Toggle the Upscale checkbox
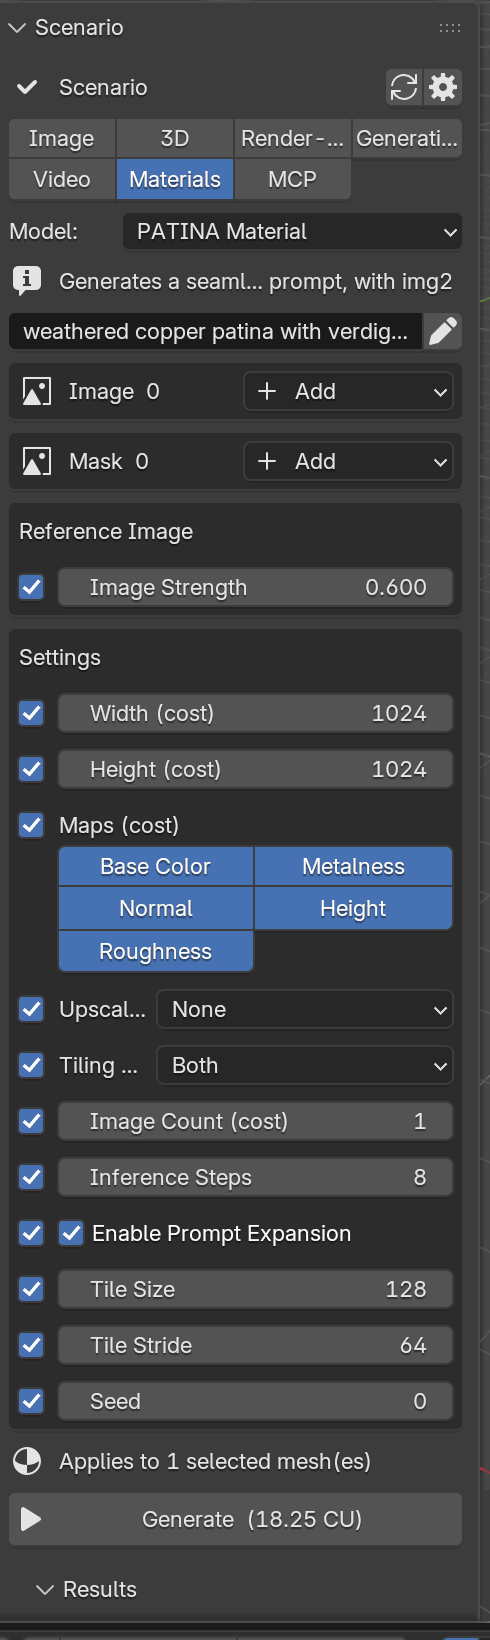Image resolution: width=490 pixels, height=1640 pixels. pyautogui.click(x=31, y=1009)
